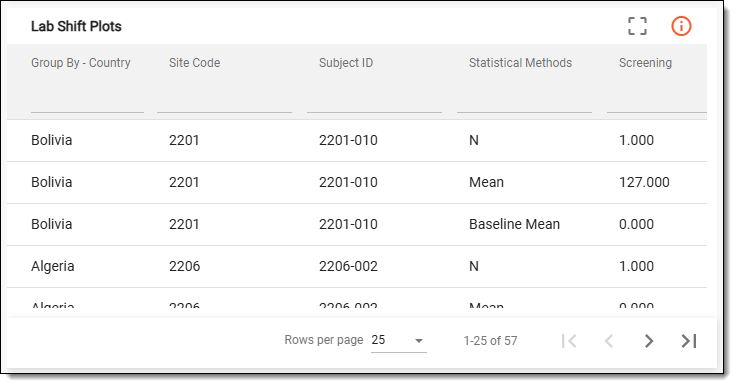Select the 127.000 Screening value
The width and height of the screenshot is (736, 386).
644,182
